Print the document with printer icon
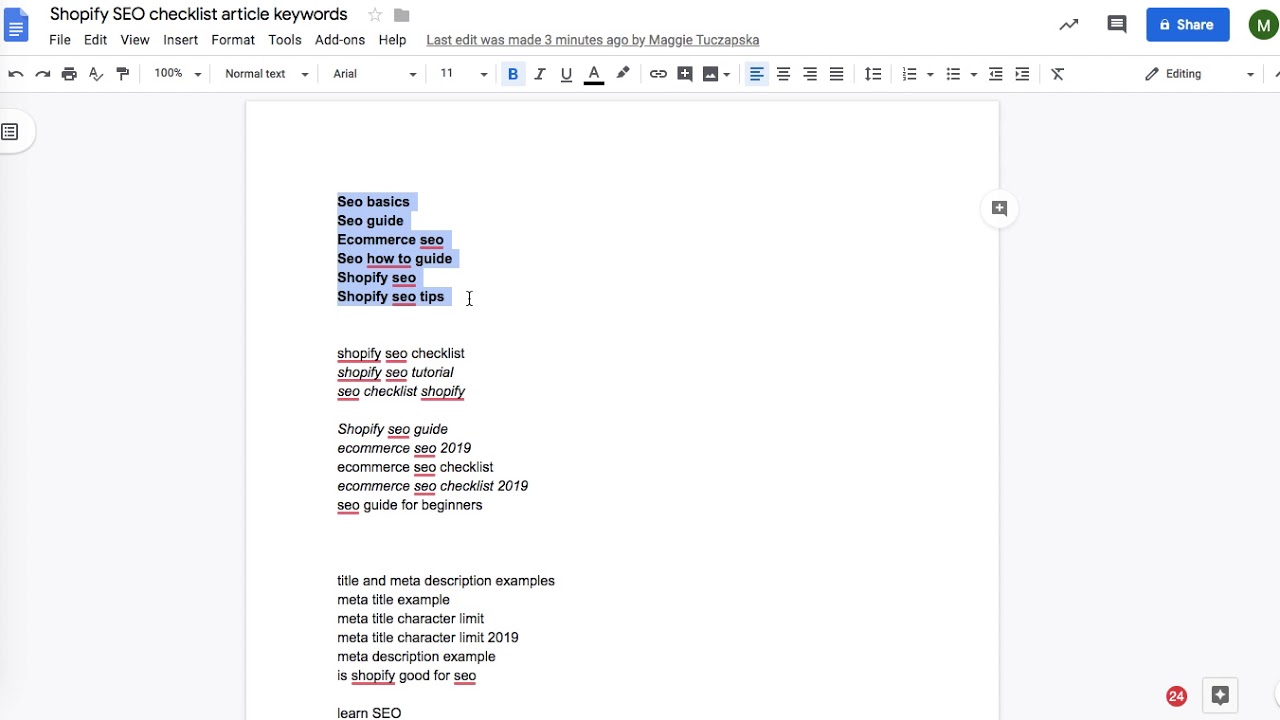The width and height of the screenshot is (1280, 720). (x=69, y=74)
